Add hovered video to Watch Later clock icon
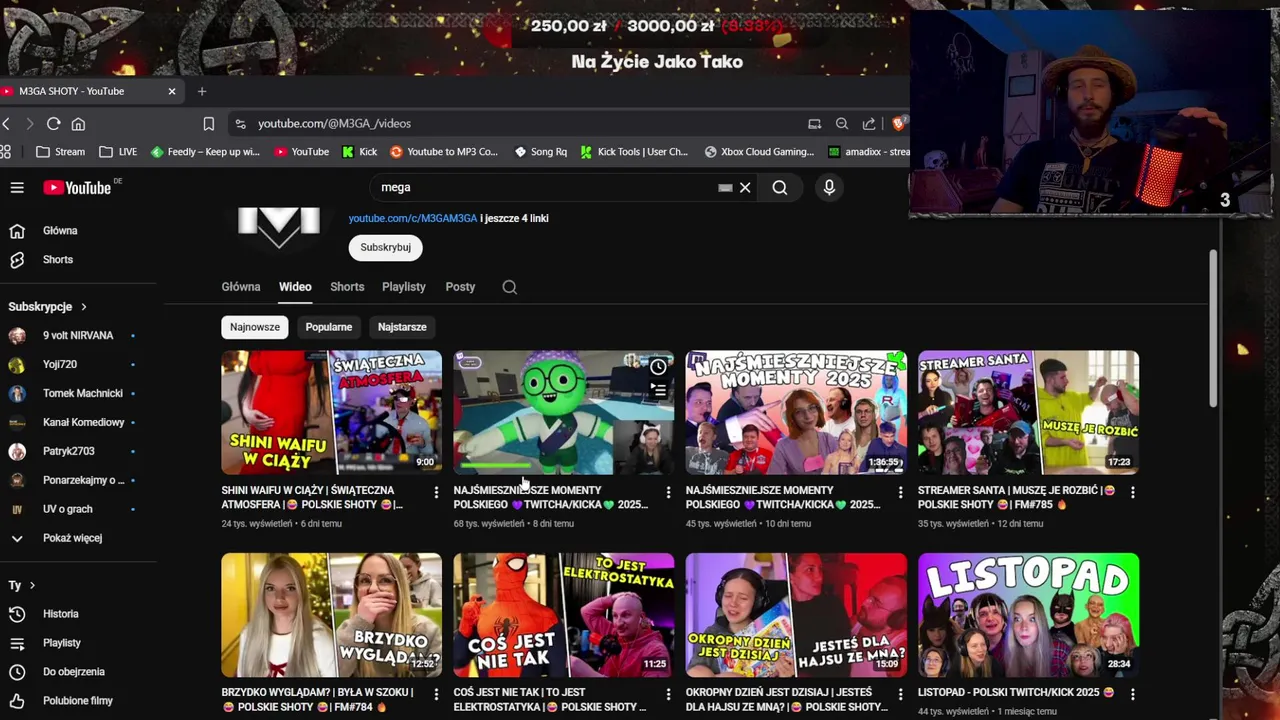Viewport: 1280px width, 720px height. (658, 367)
